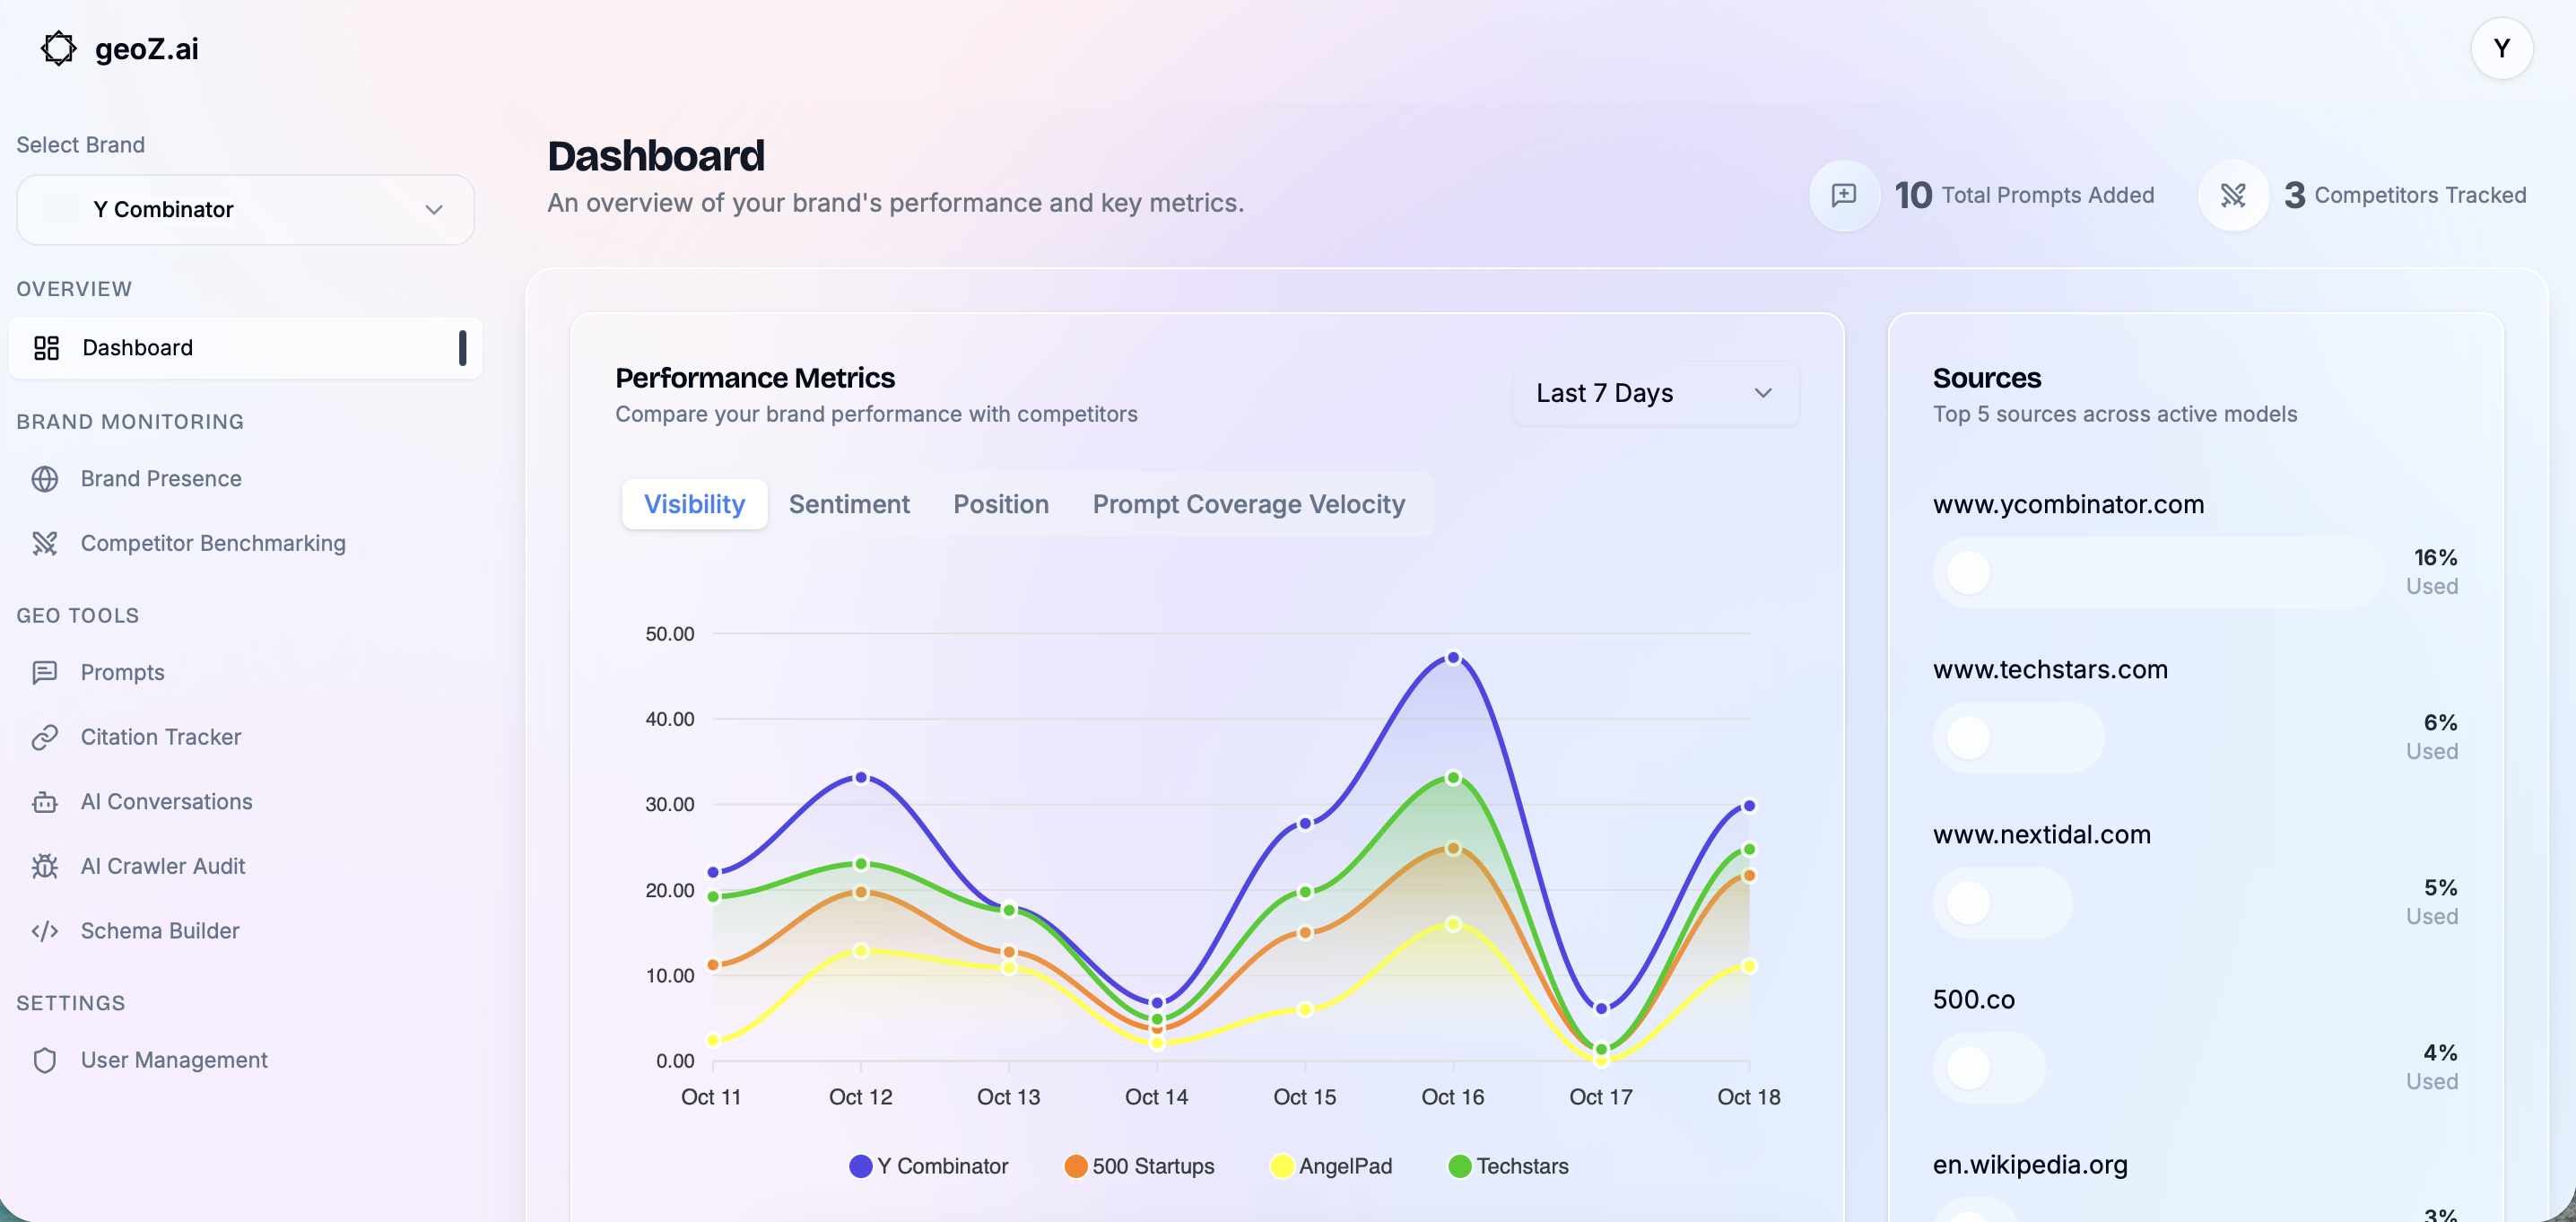Click the geoZ.ai logo icon
The height and width of the screenshot is (1222, 2576).
tap(58, 48)
